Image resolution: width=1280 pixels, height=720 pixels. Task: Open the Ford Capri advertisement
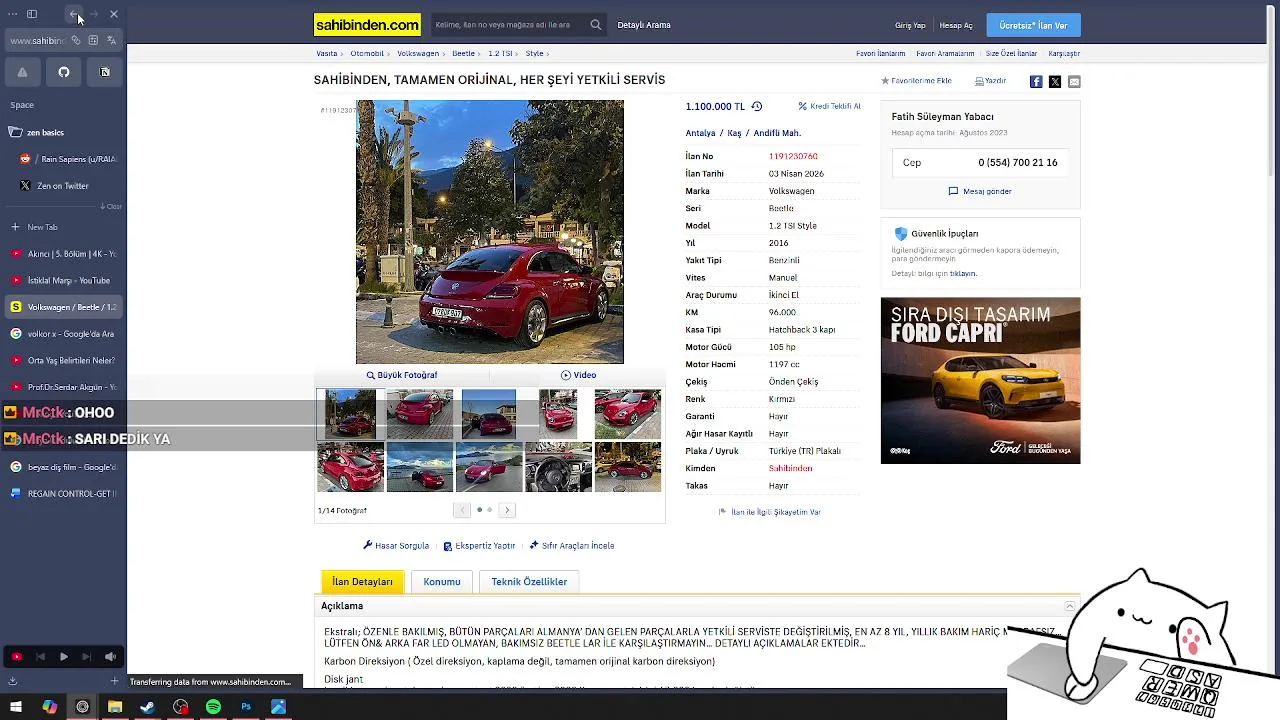tap(980, 380)
